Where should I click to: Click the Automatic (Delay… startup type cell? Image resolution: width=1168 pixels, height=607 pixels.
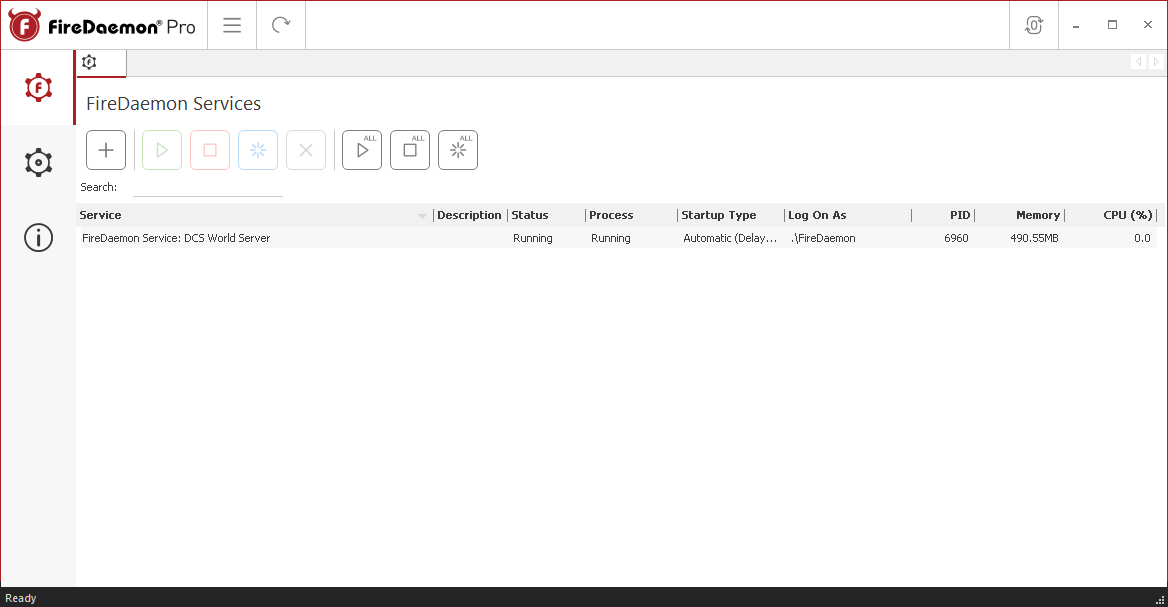tap(730, 238)
